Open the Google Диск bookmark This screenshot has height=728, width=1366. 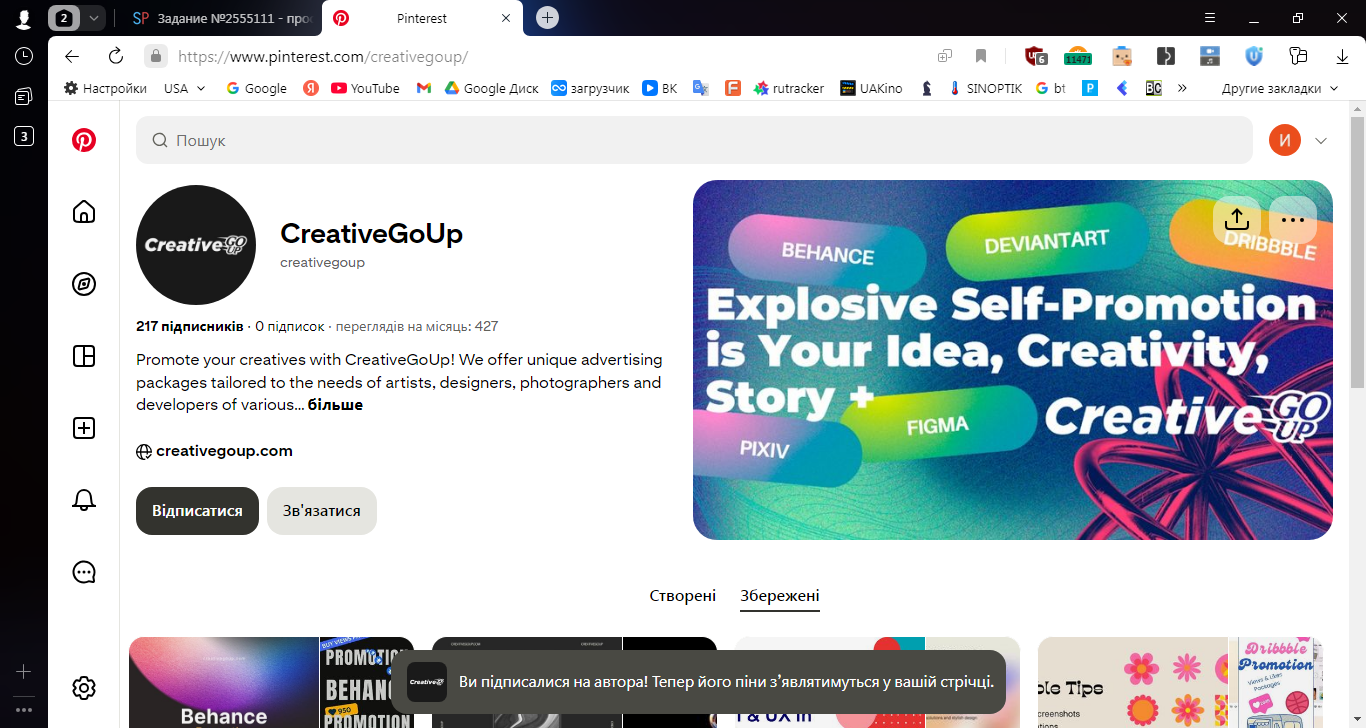click(491, 88)
